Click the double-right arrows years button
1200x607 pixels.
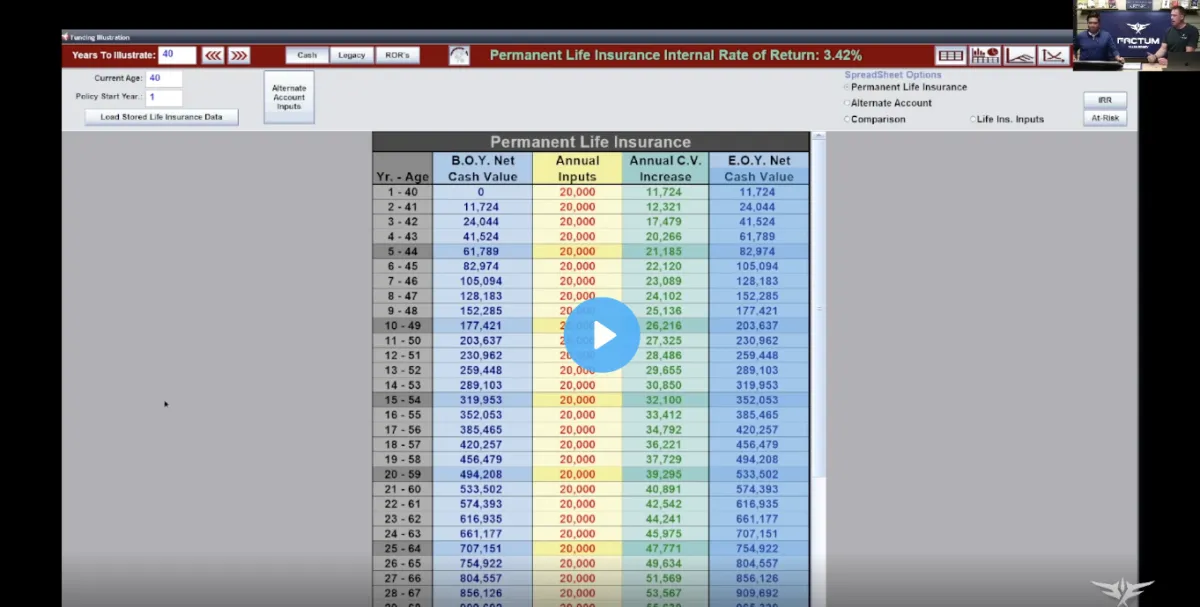(238, 56)
